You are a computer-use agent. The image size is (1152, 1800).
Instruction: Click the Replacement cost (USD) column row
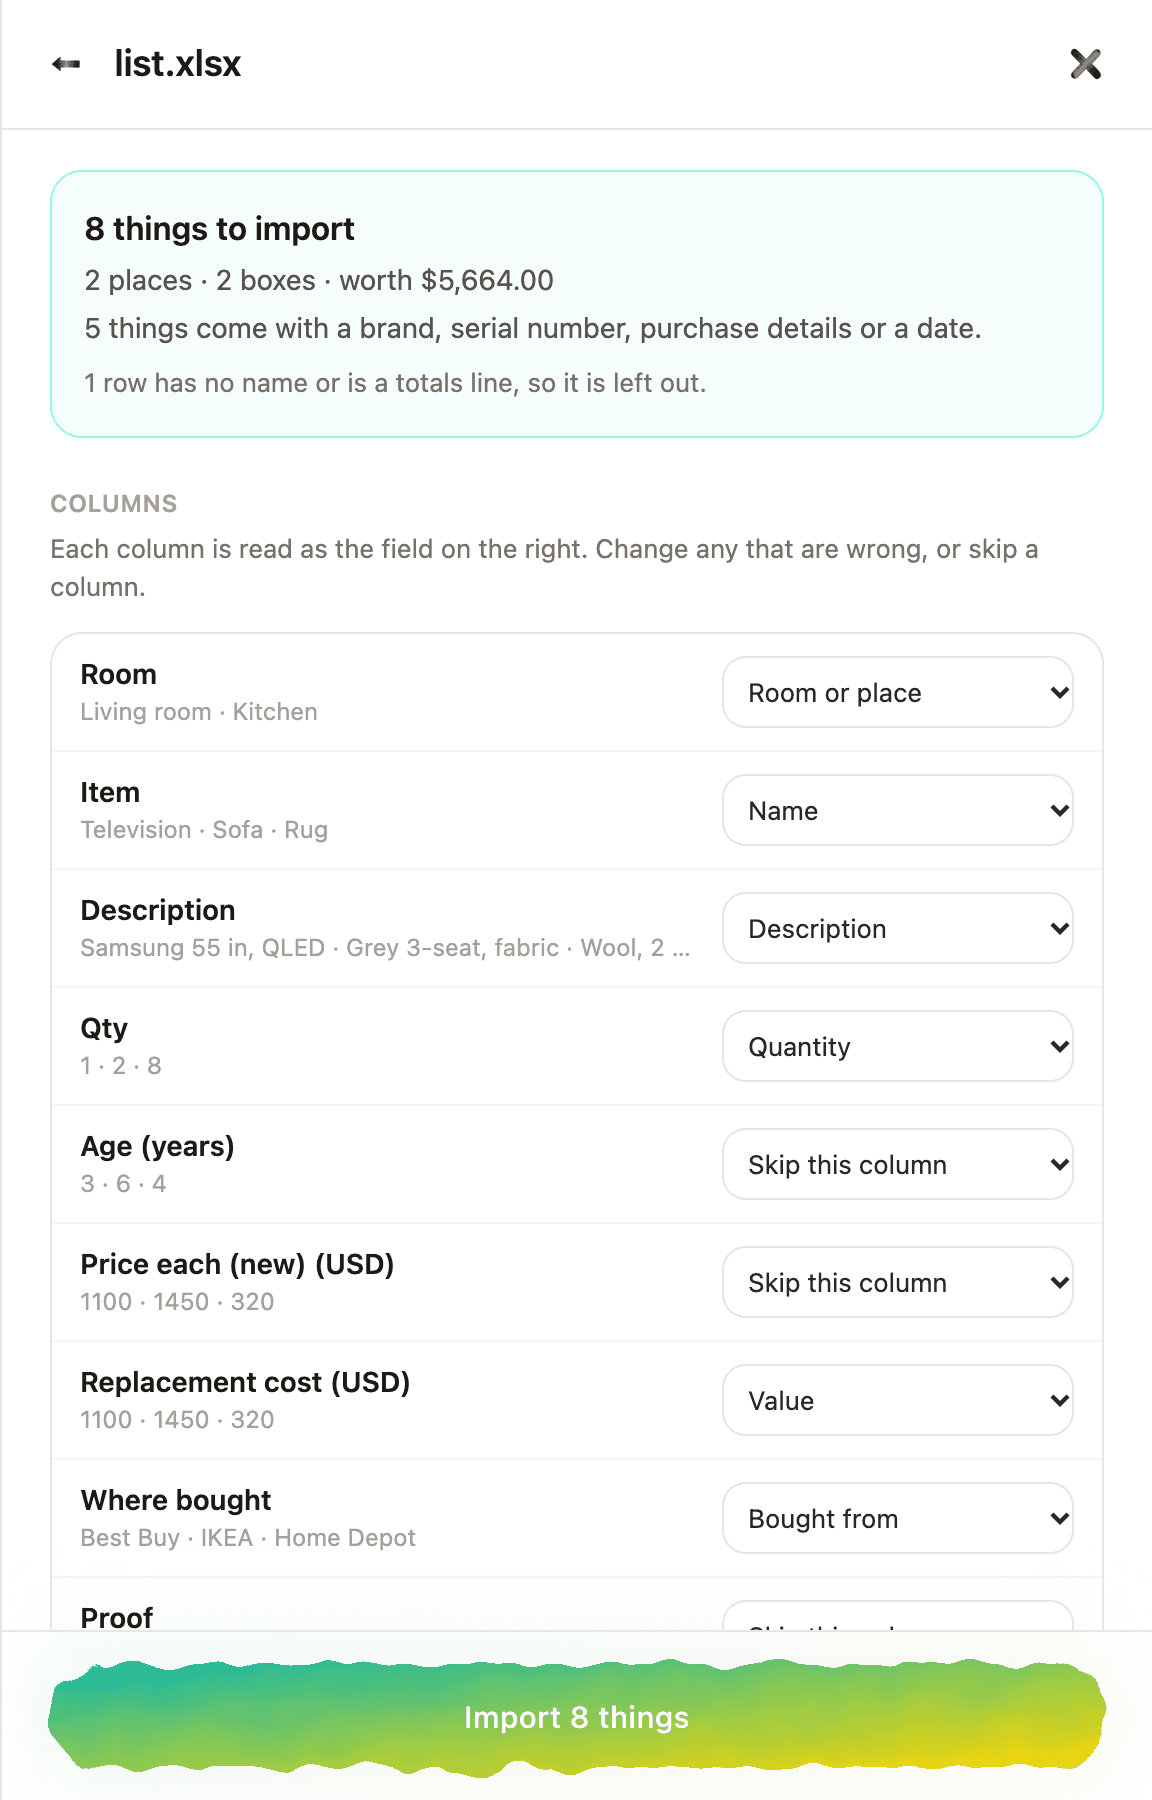pos(577,1400)
